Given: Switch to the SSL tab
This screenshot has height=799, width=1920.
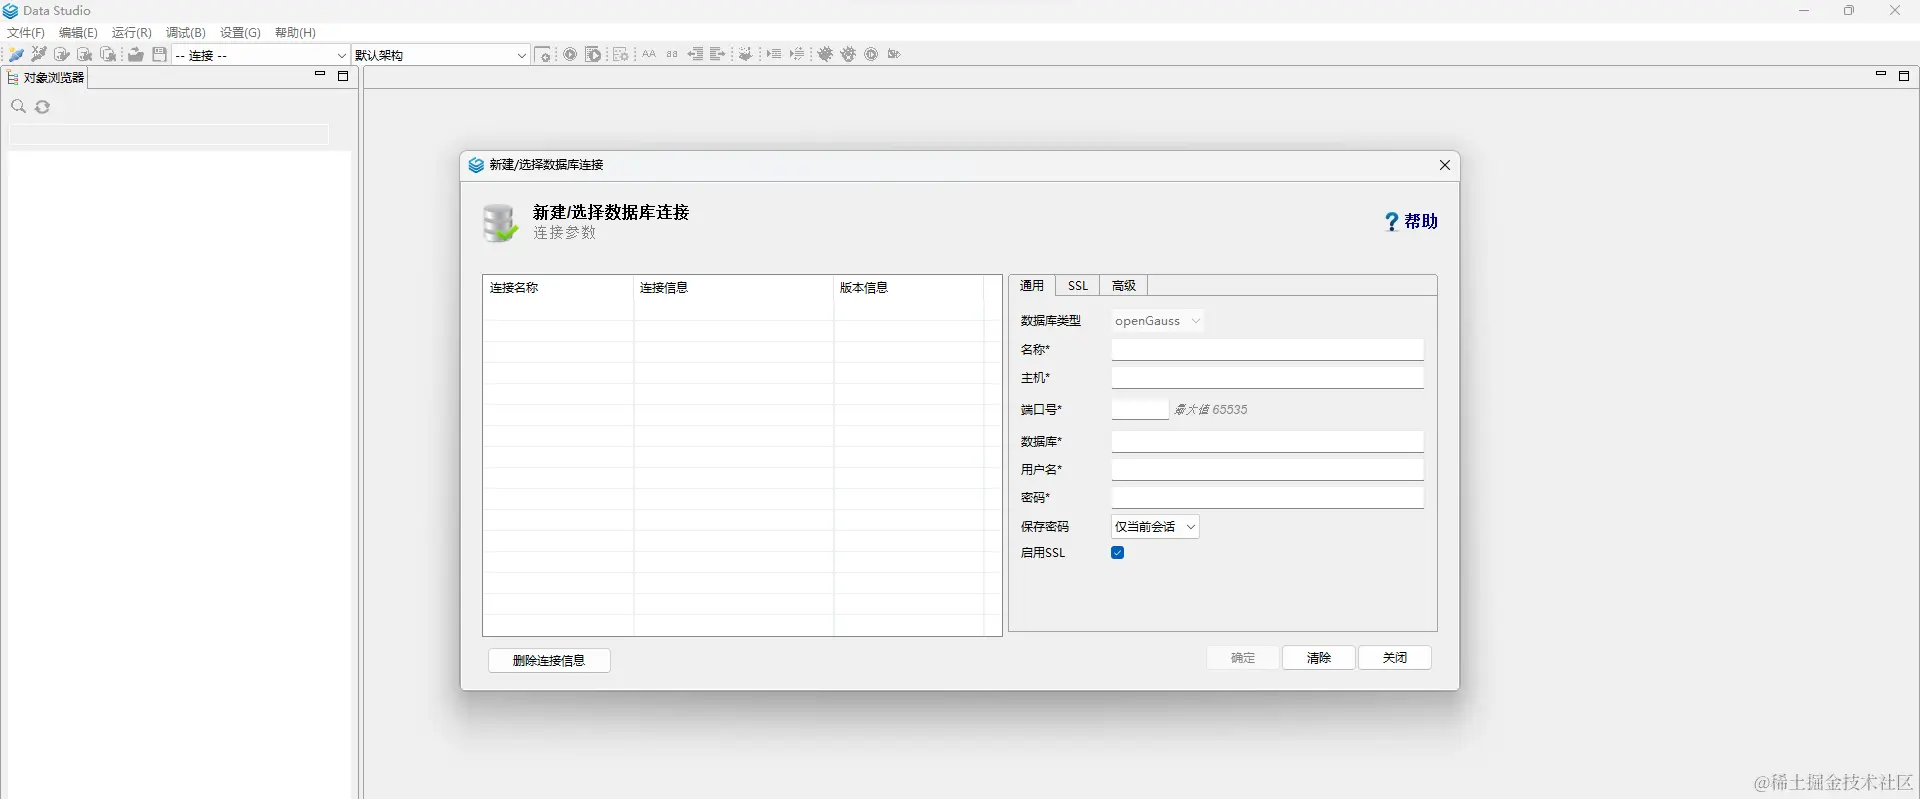Looking at the screenshot, I should (1078, 286).
